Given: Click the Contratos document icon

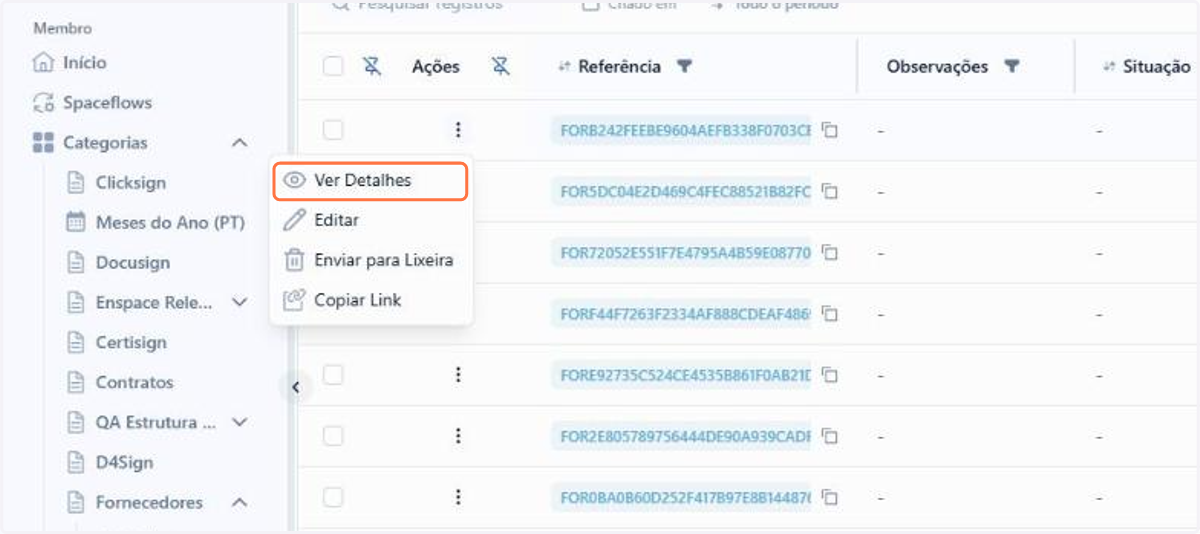Looking at the screenshot, I should pos(75,382).
